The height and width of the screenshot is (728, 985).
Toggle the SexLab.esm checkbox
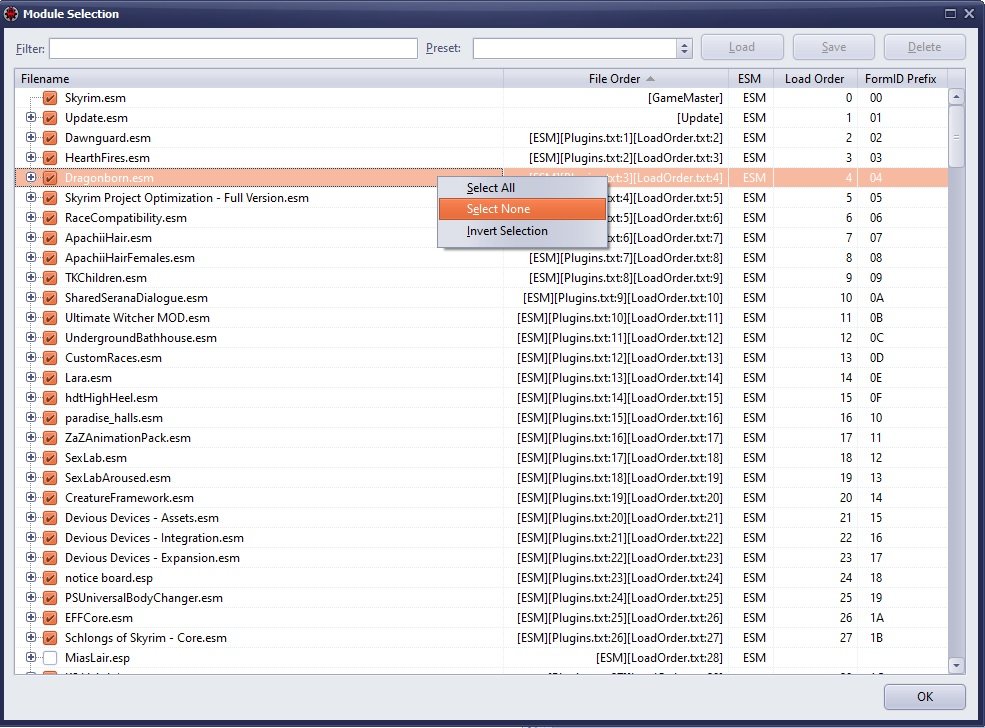click(x=50, y=458)
